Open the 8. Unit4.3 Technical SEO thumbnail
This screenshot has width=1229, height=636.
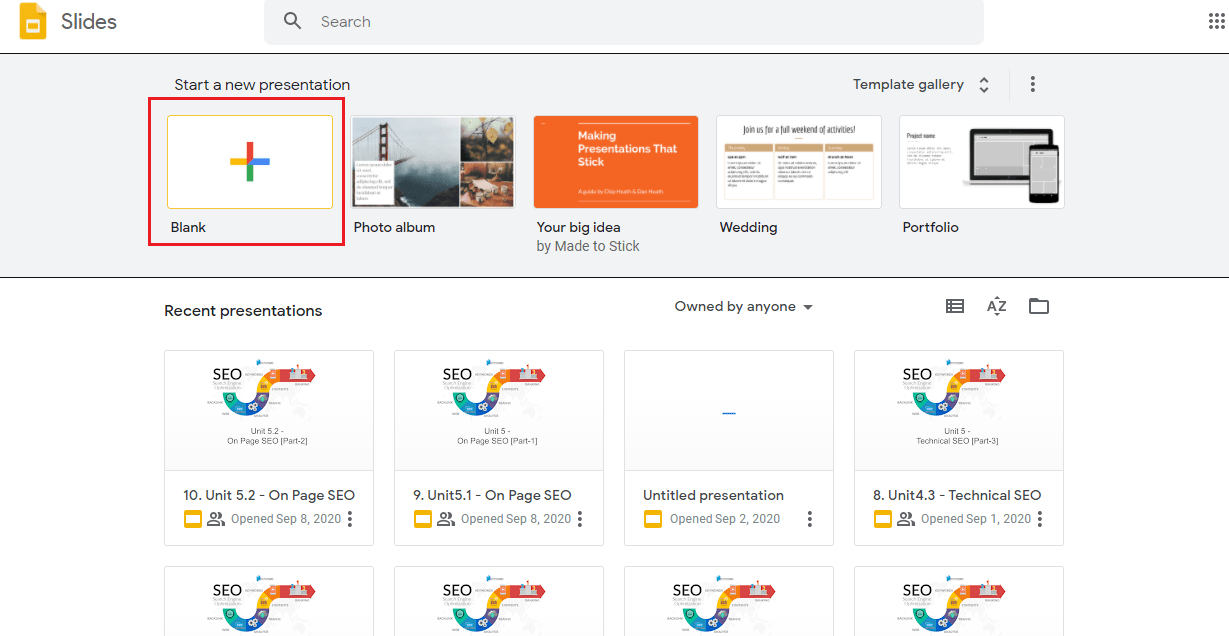click(x=959, y=410)
